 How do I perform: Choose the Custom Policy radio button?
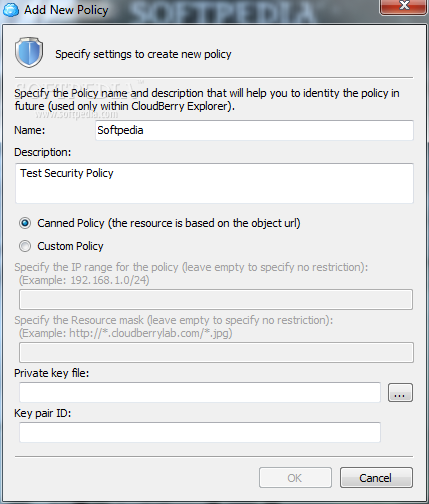point(25,246)
